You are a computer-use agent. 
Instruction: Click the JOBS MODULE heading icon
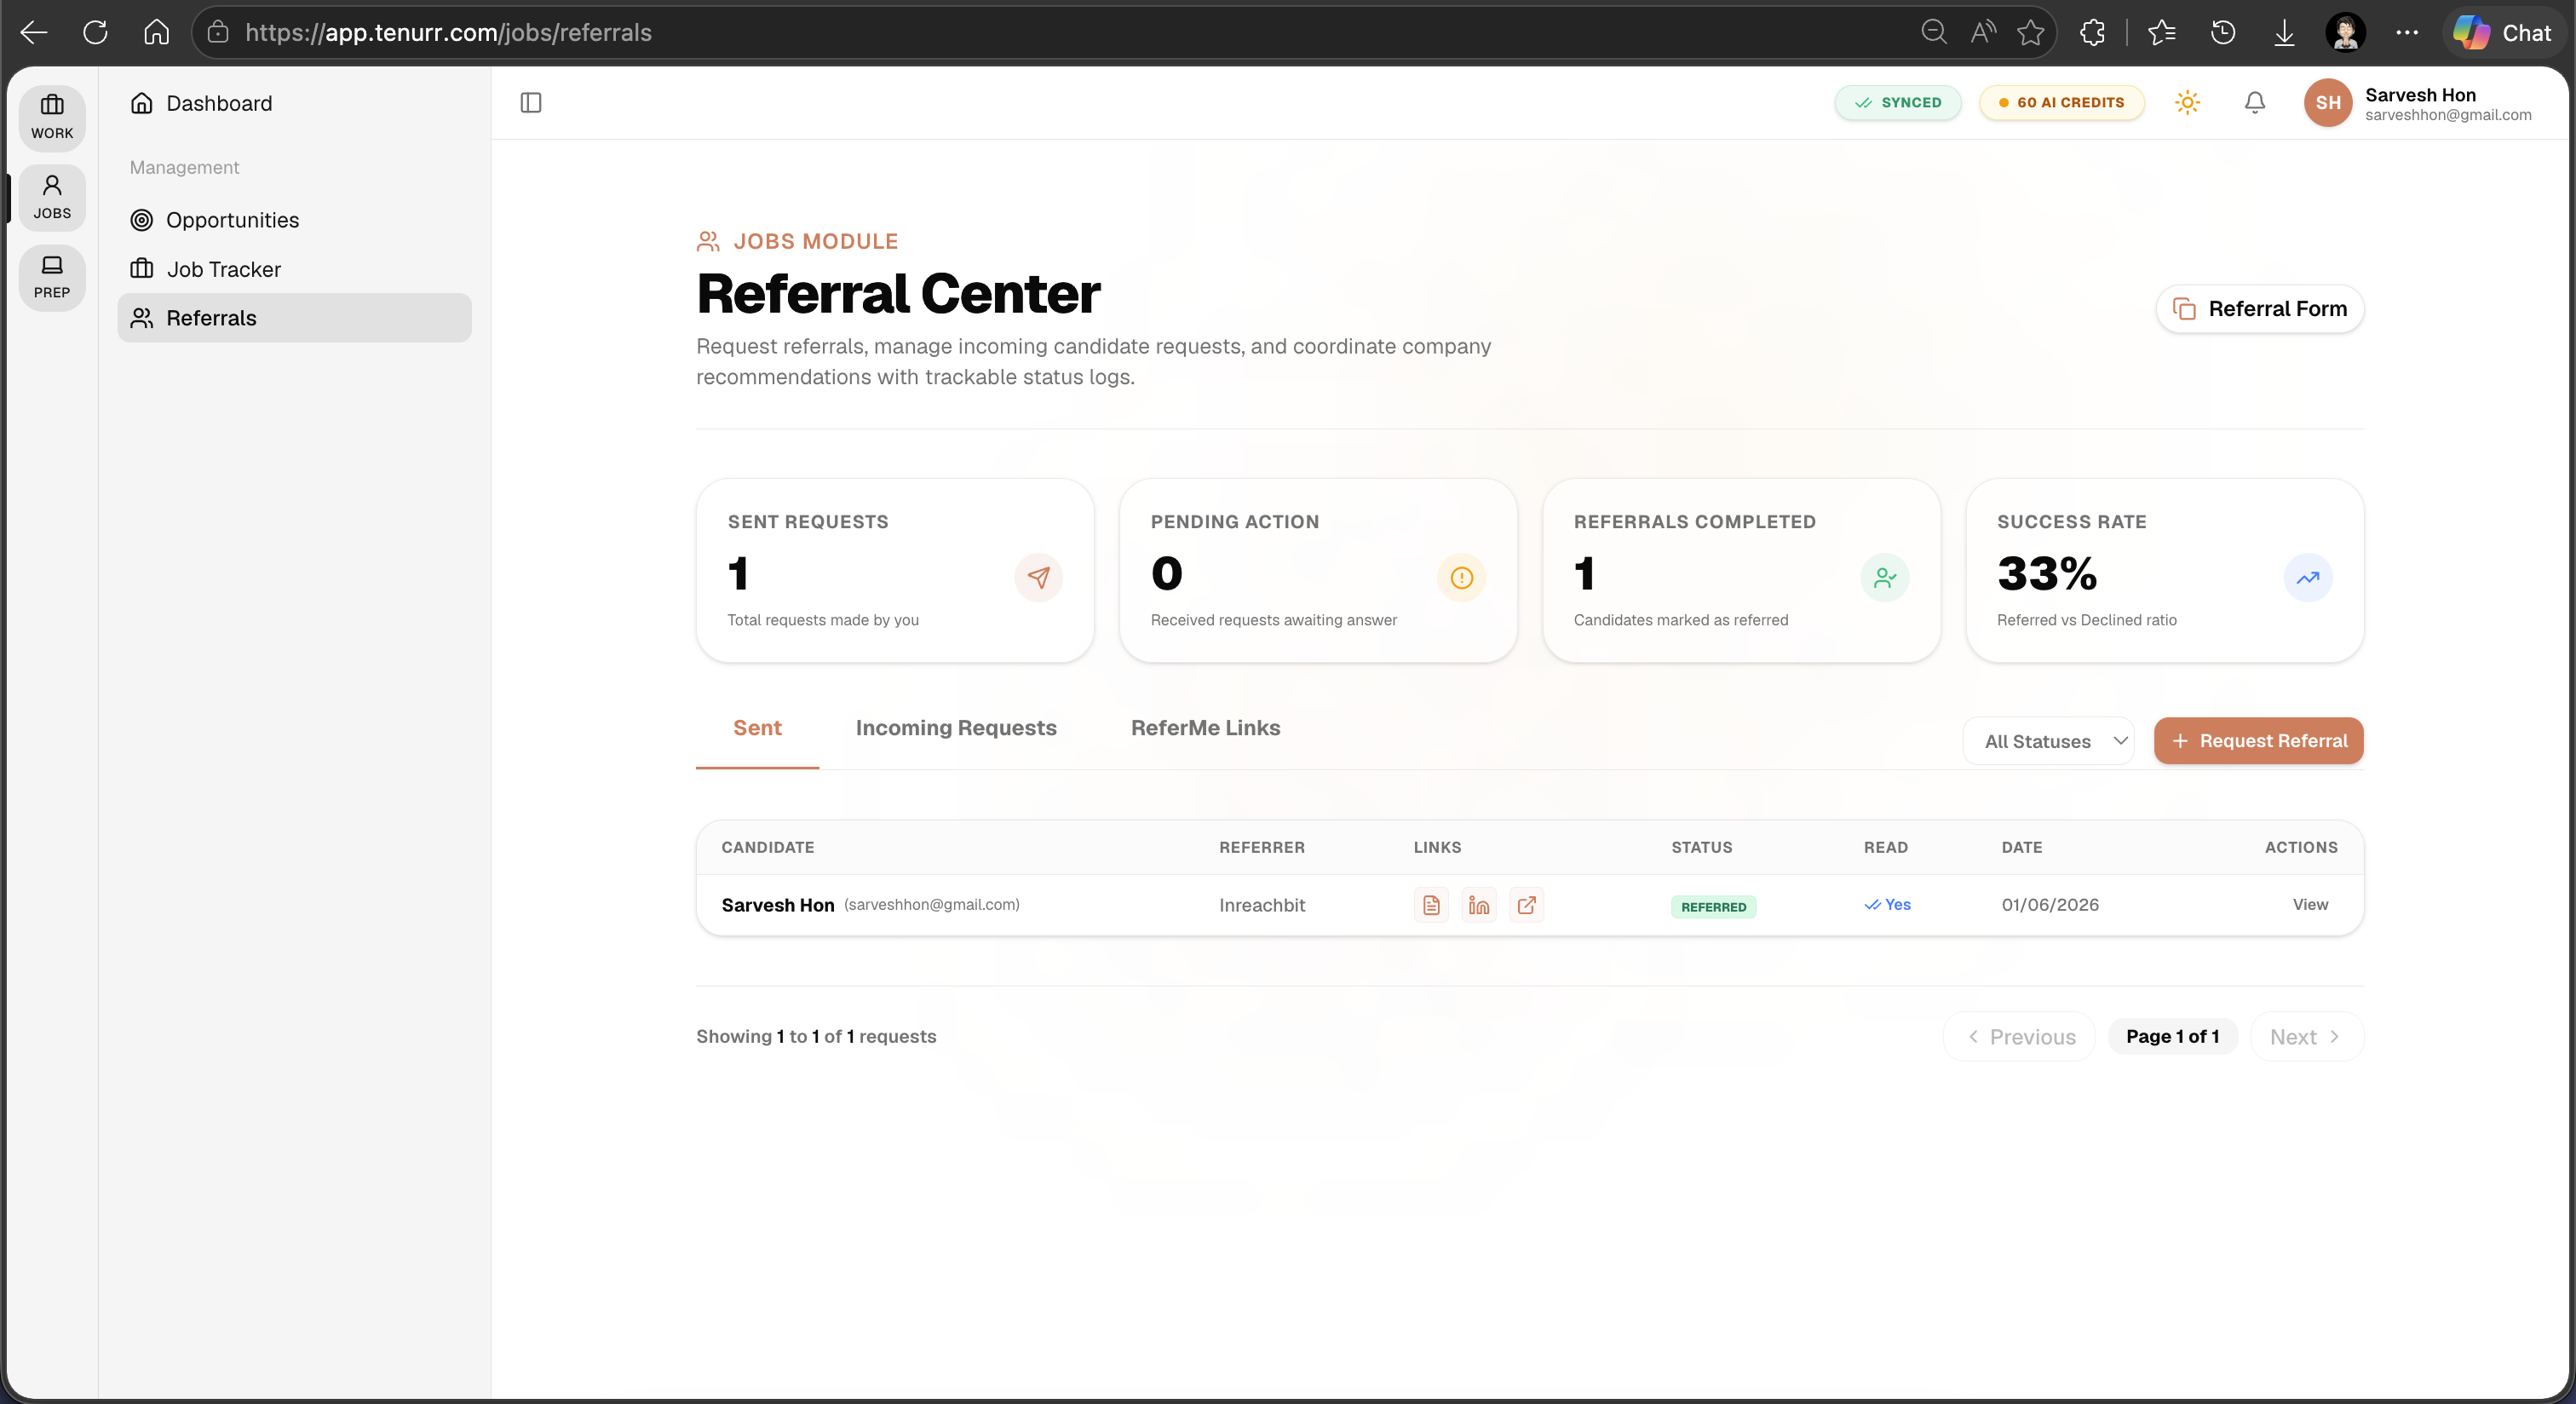[x=708, y=241]
